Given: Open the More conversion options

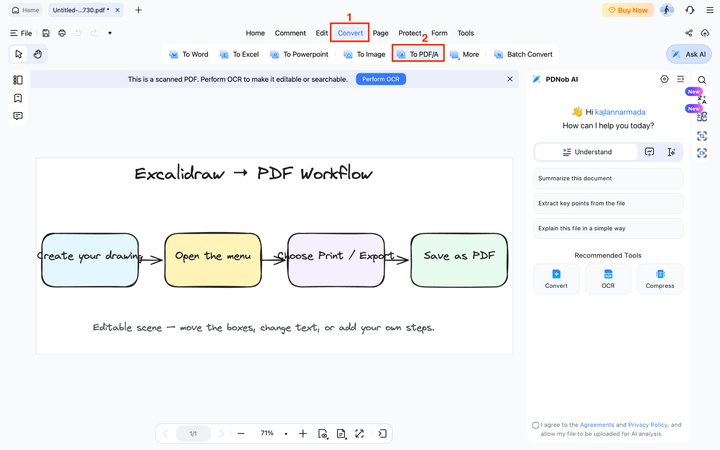Looking at the screenshot, I should [464, 54].
